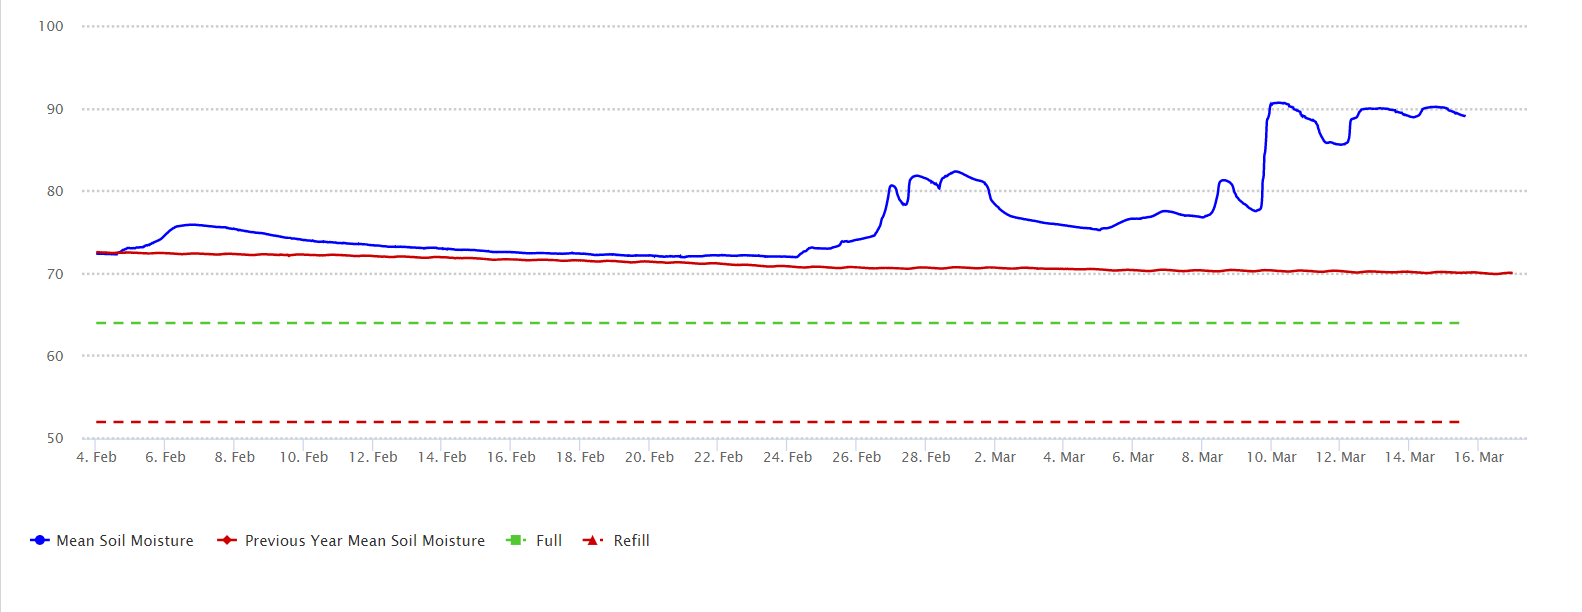Click the green dashed Full threshold line
Image resolution: width=1582 pixels, height=612 pixels.
(700, 323)
